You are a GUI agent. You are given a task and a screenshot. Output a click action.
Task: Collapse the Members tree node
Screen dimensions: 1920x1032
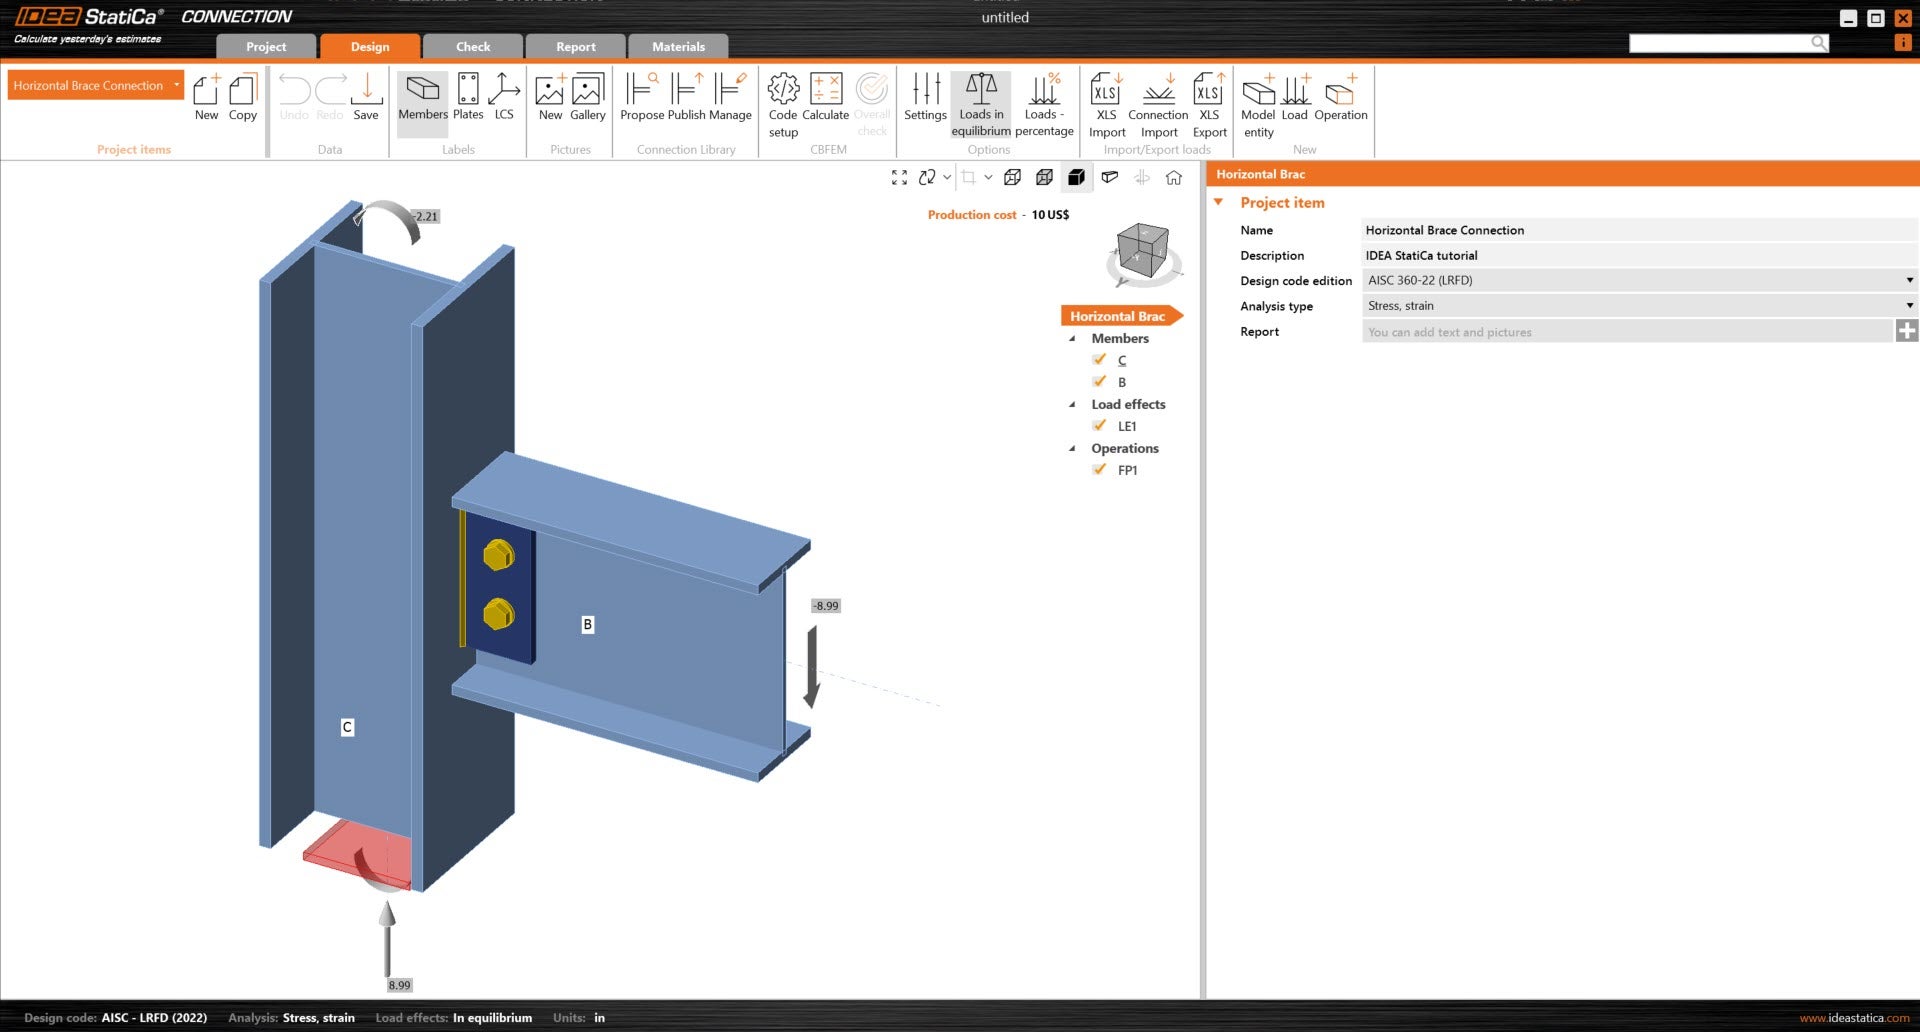pyautogui.click(x=1073, y=339)
